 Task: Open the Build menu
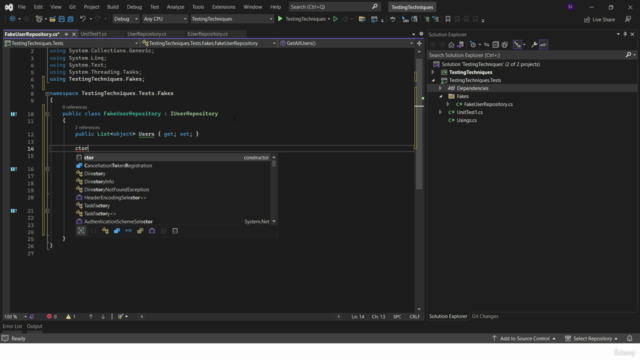point(113,7)
